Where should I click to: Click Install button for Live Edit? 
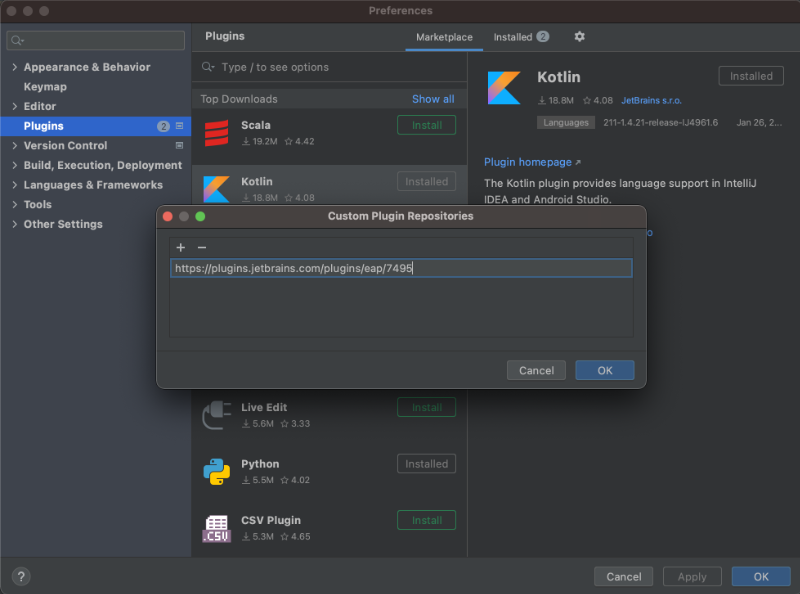point(427,407)
